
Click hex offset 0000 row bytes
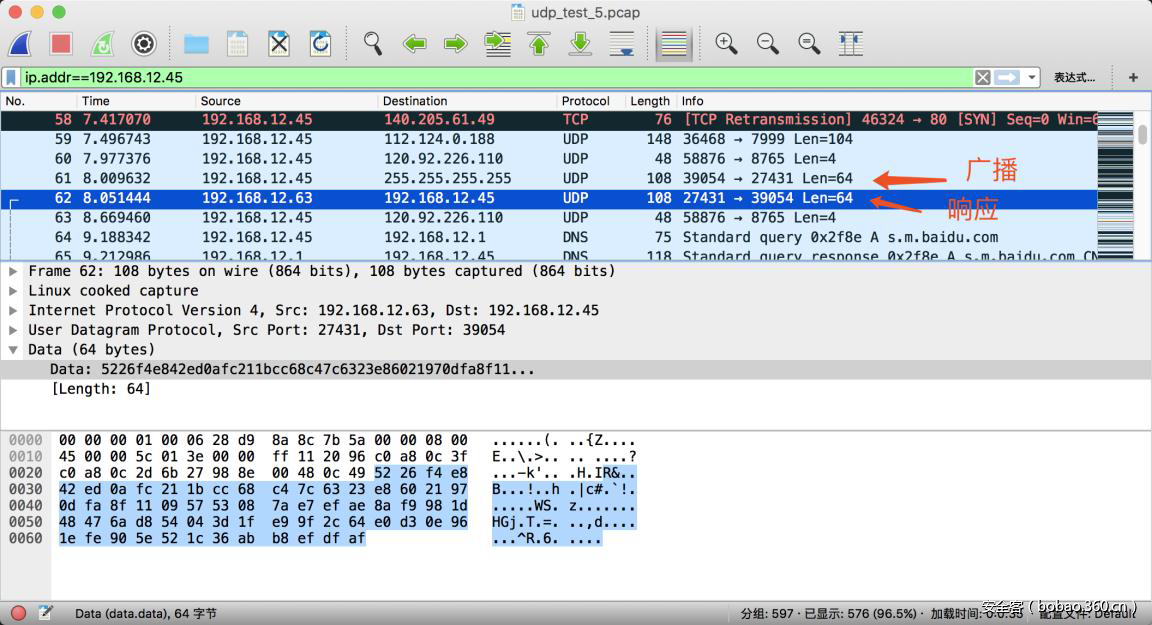(x=263, y=441)
